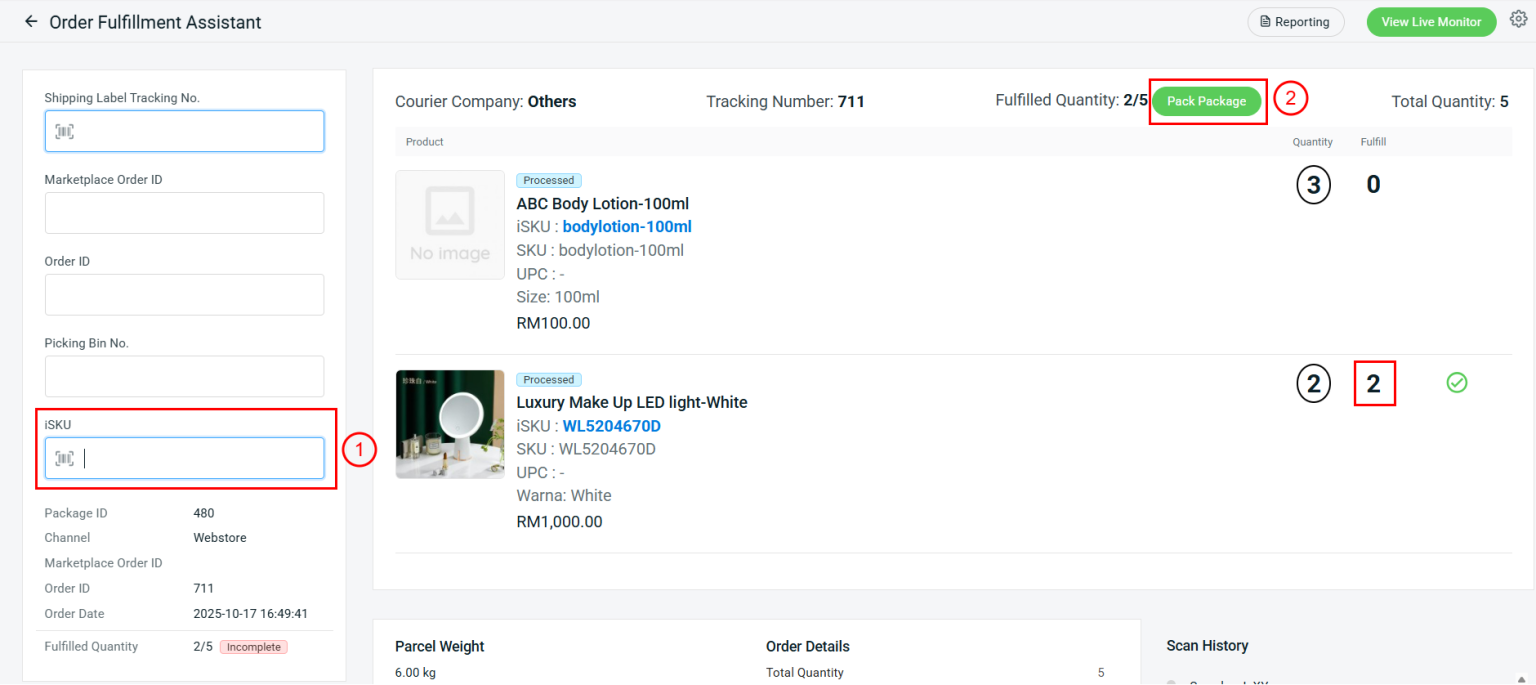Screen dimensions: 1536x685
Task: Click the back arrow beside Order Fulfillment Assistant
Action: pyautogui.click(x=30, y=20)
